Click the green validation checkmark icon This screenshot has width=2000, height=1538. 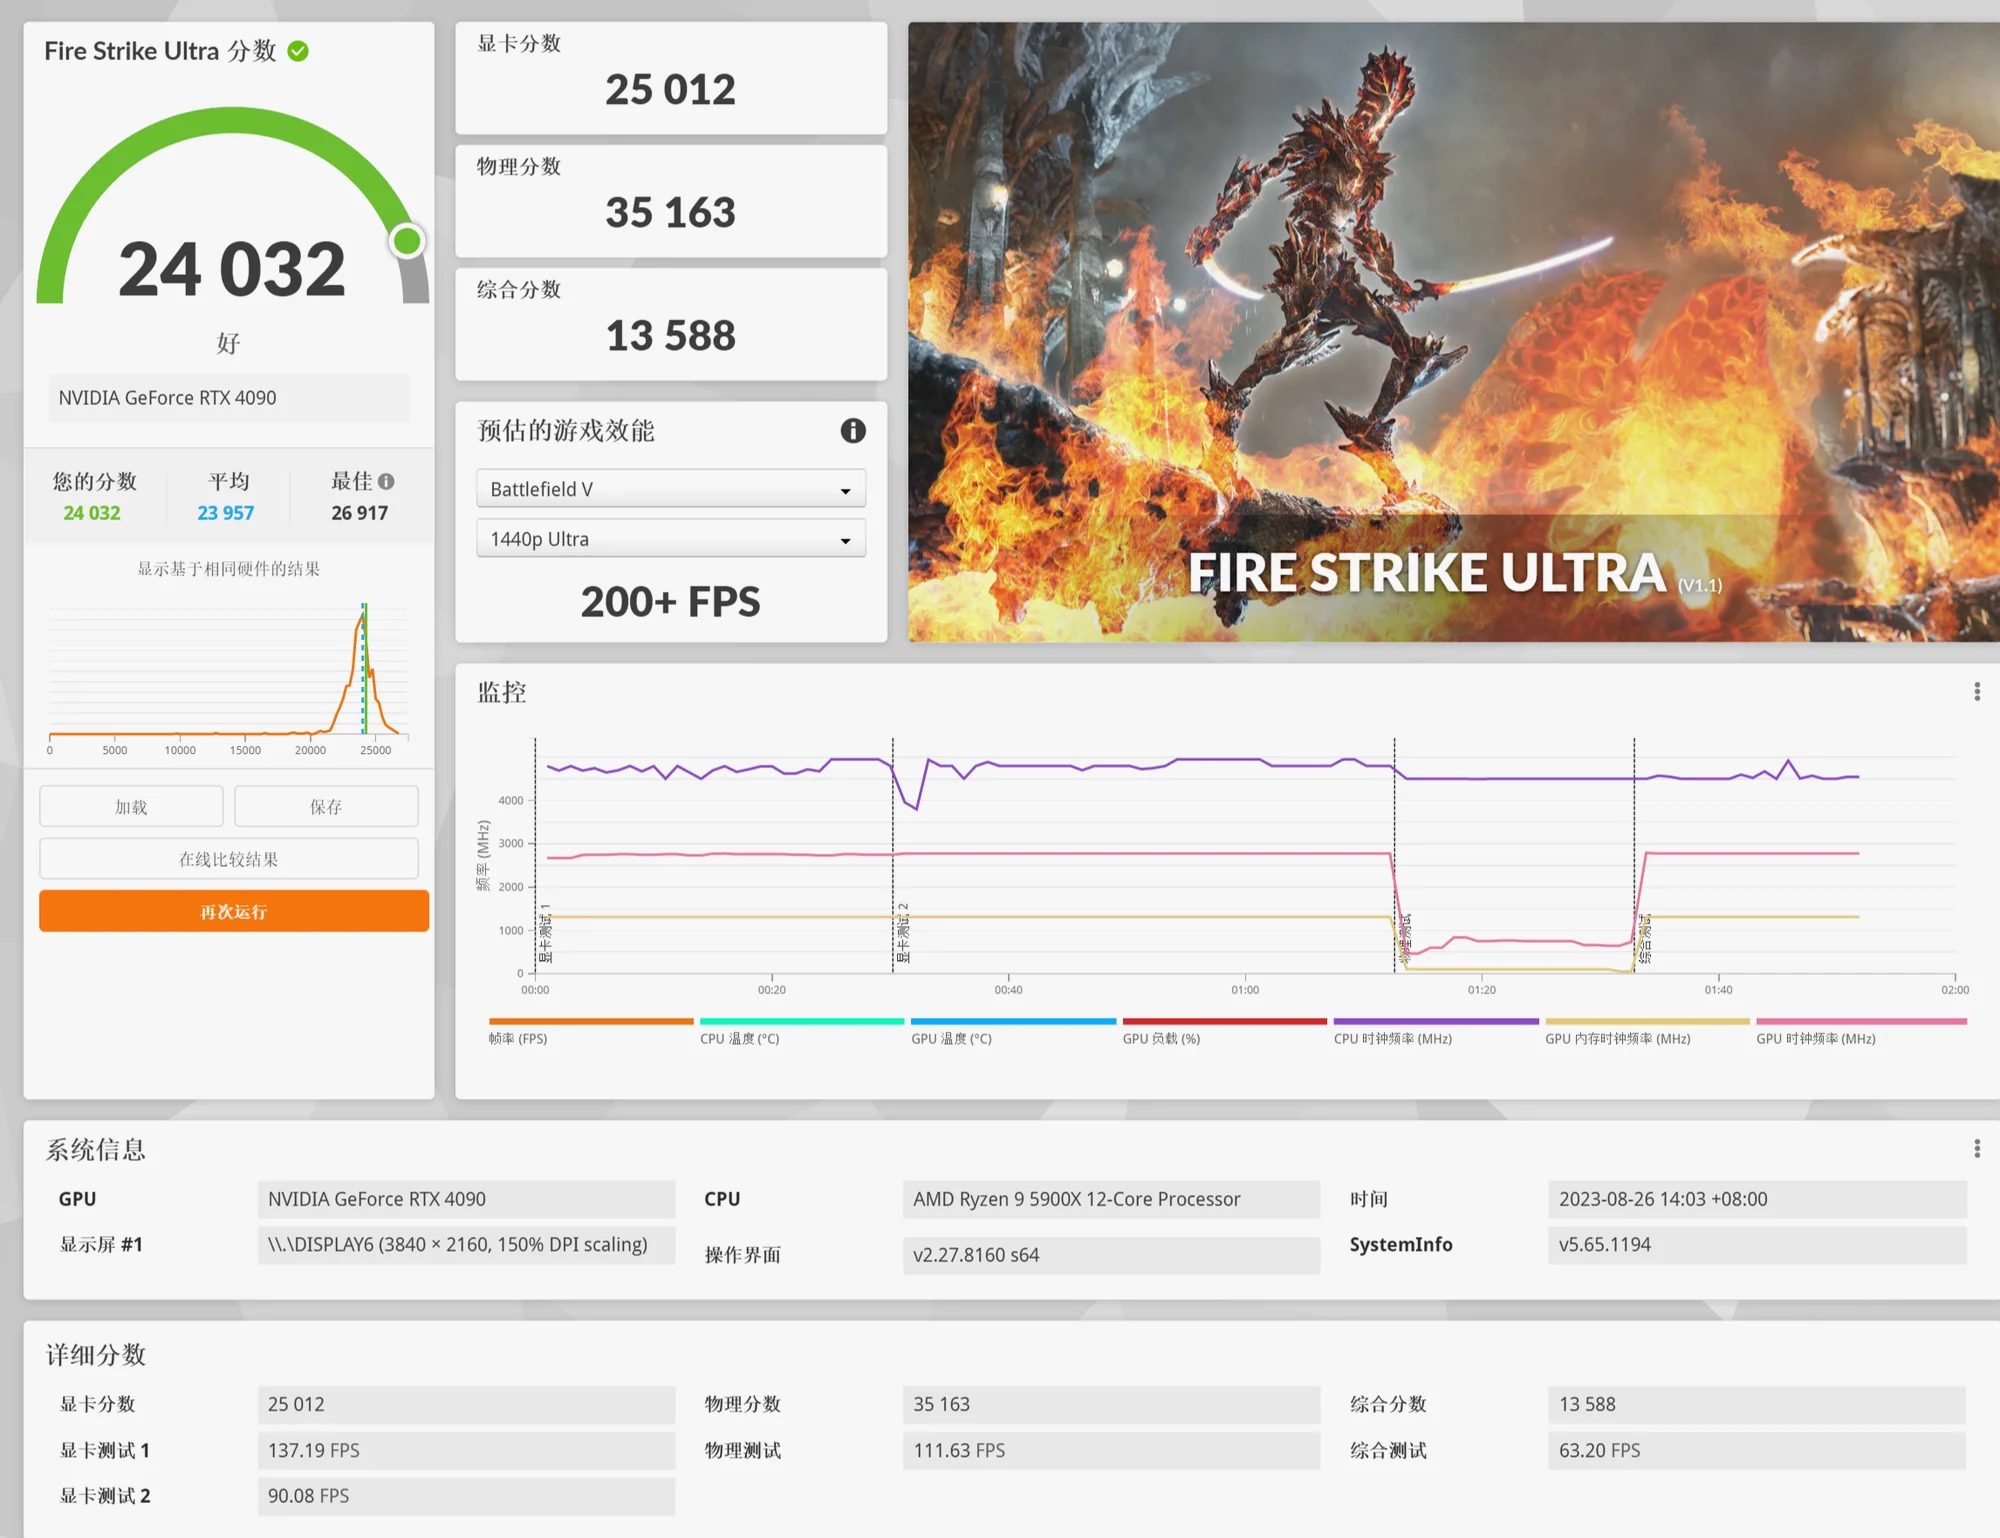tap(298, 51)
